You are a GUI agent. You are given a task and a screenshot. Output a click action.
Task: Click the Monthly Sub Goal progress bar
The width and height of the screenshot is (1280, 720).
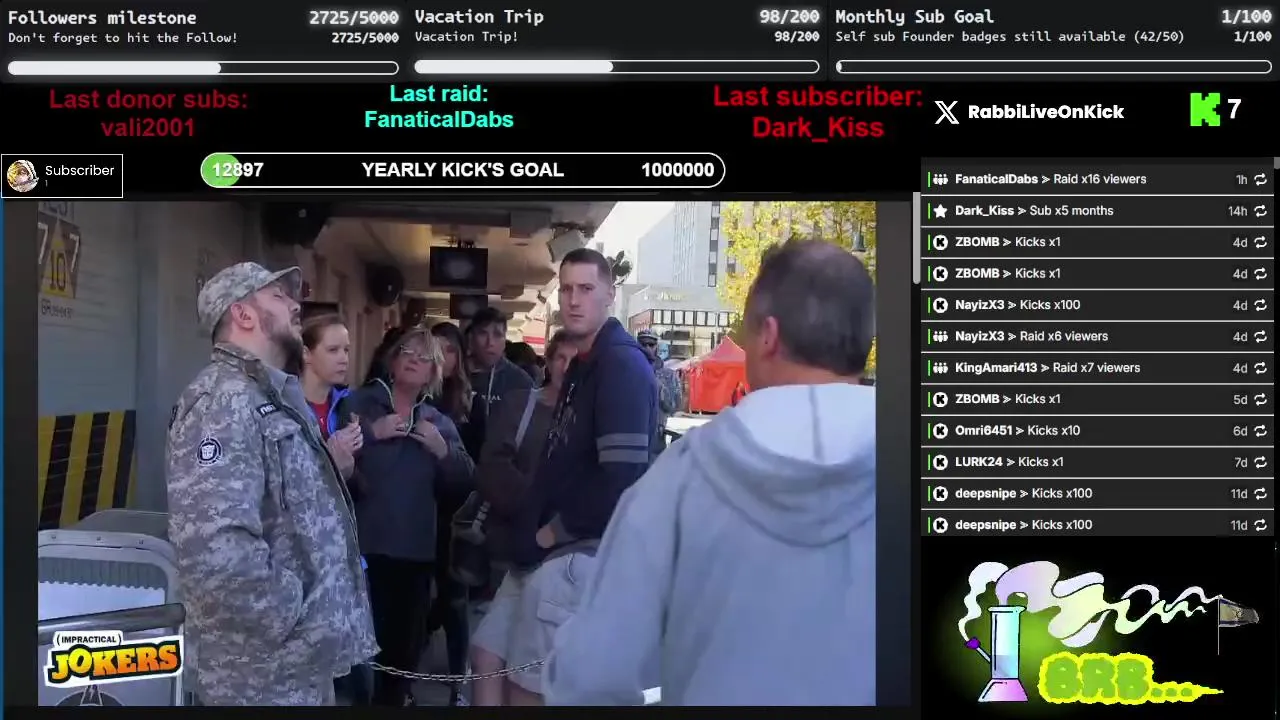tap(1054, 67)
